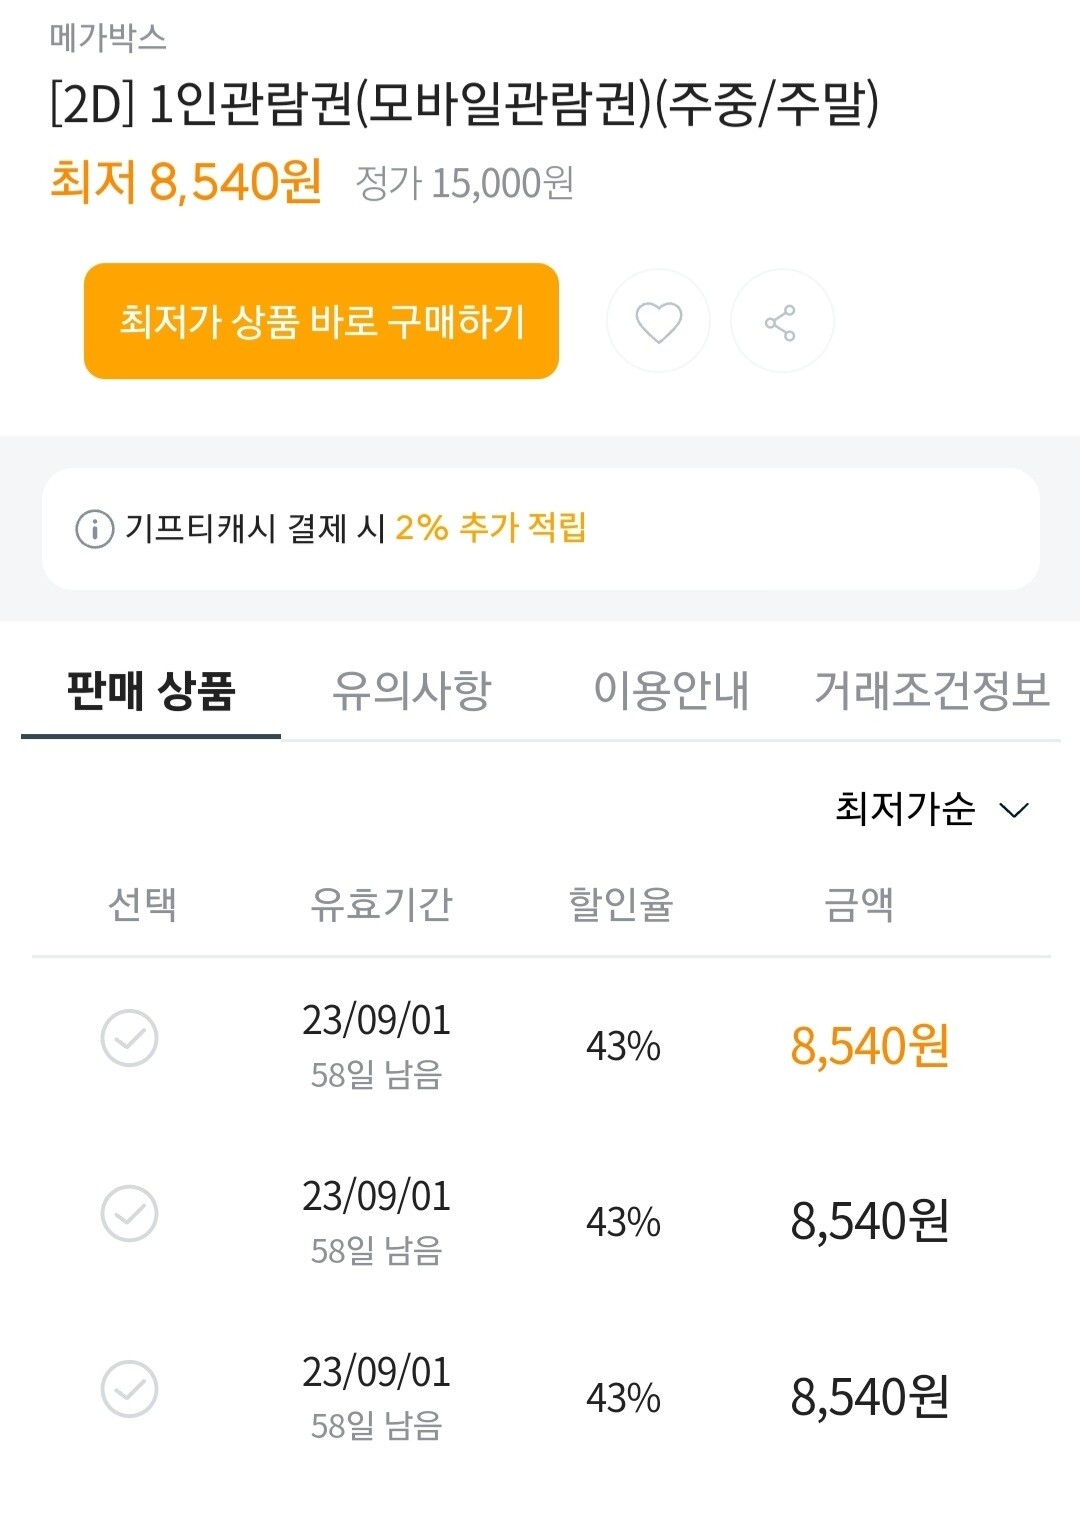Viewport: 1080px width, 1520px height.
Task: Add ticket to wishlist via heart icon
Action: tap(657, 321)
